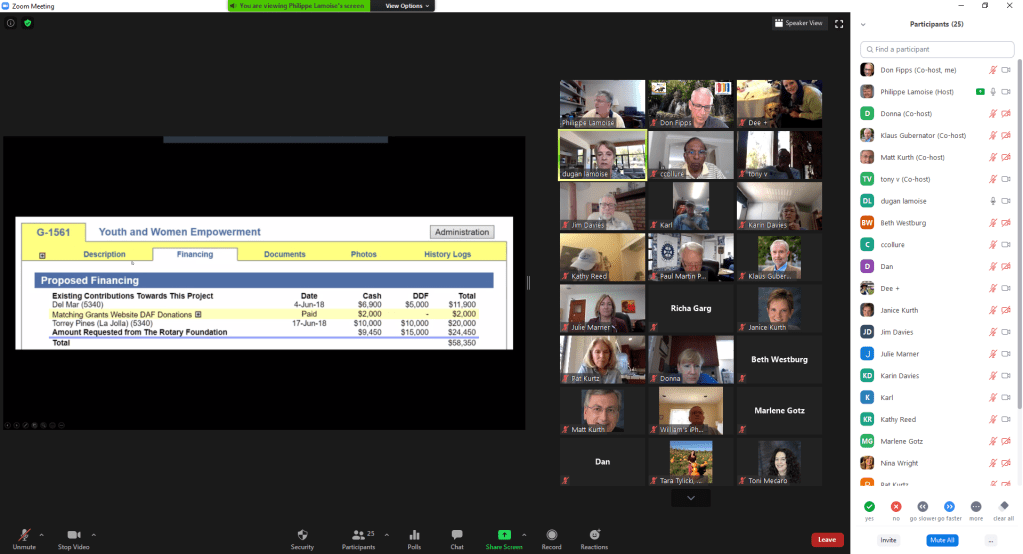Click the green Share Screen icon

(x=504, y=535)
